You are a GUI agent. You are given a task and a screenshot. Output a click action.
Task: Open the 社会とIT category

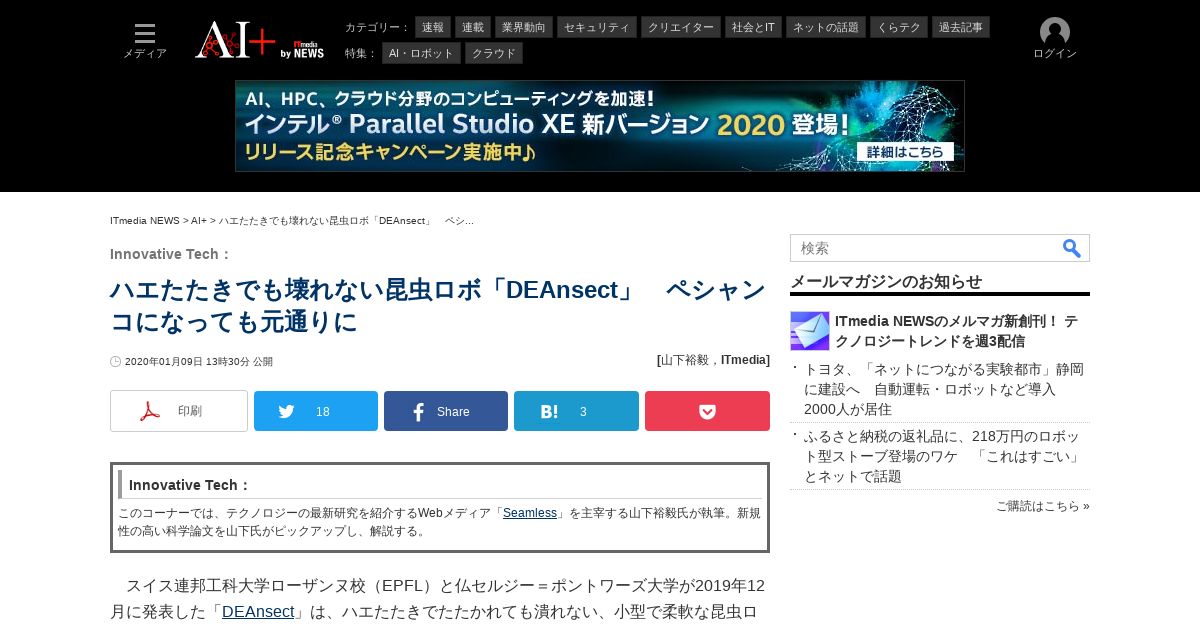[x=753, y=27]
